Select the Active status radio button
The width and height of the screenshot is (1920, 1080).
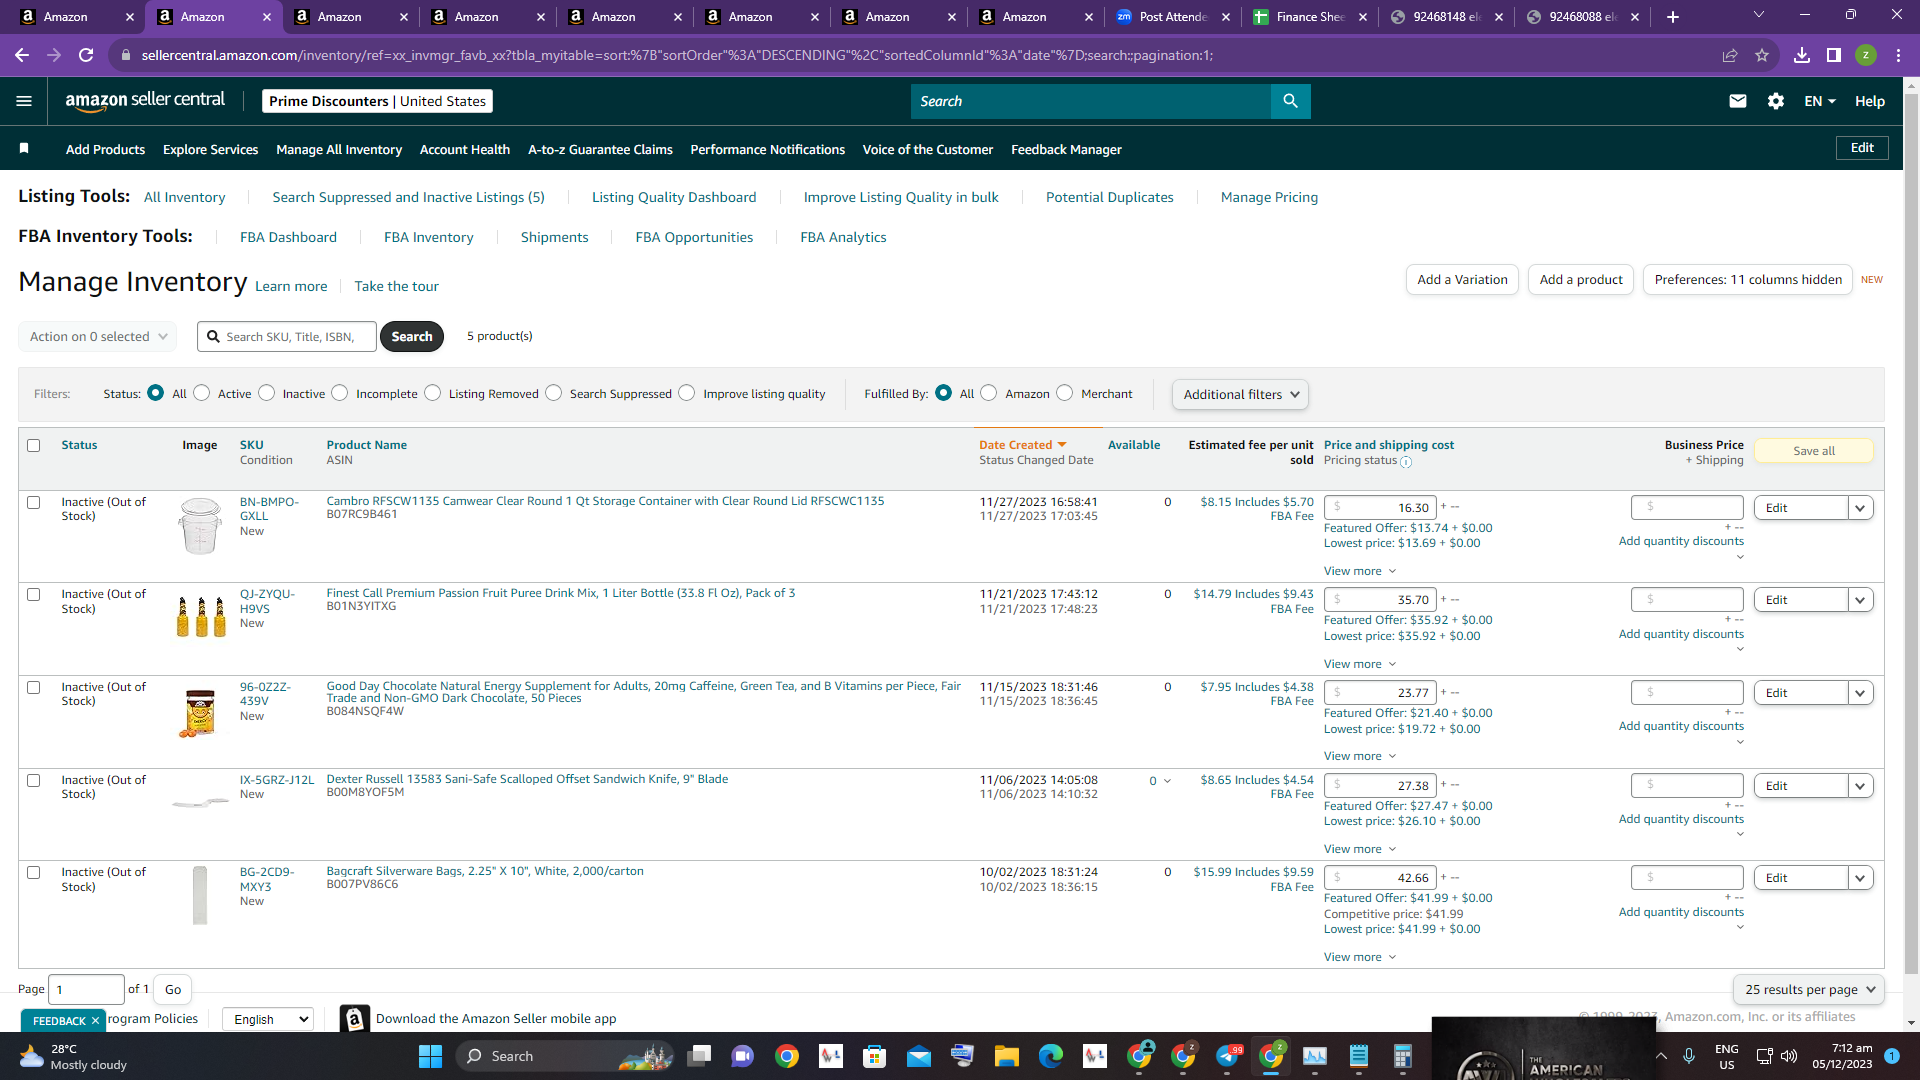point(202,393)
